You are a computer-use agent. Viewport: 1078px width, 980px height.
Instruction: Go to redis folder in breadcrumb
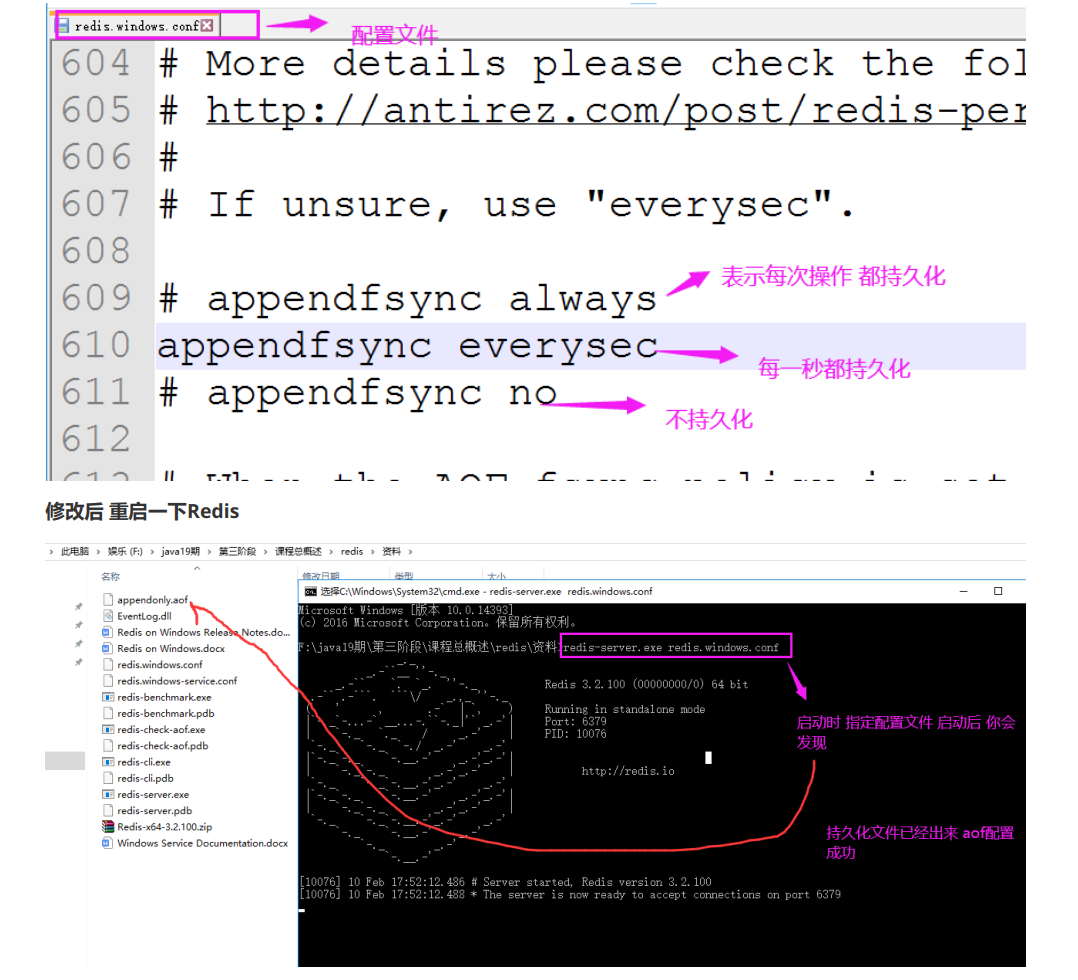pyautogui.click(x=352, y=552)
